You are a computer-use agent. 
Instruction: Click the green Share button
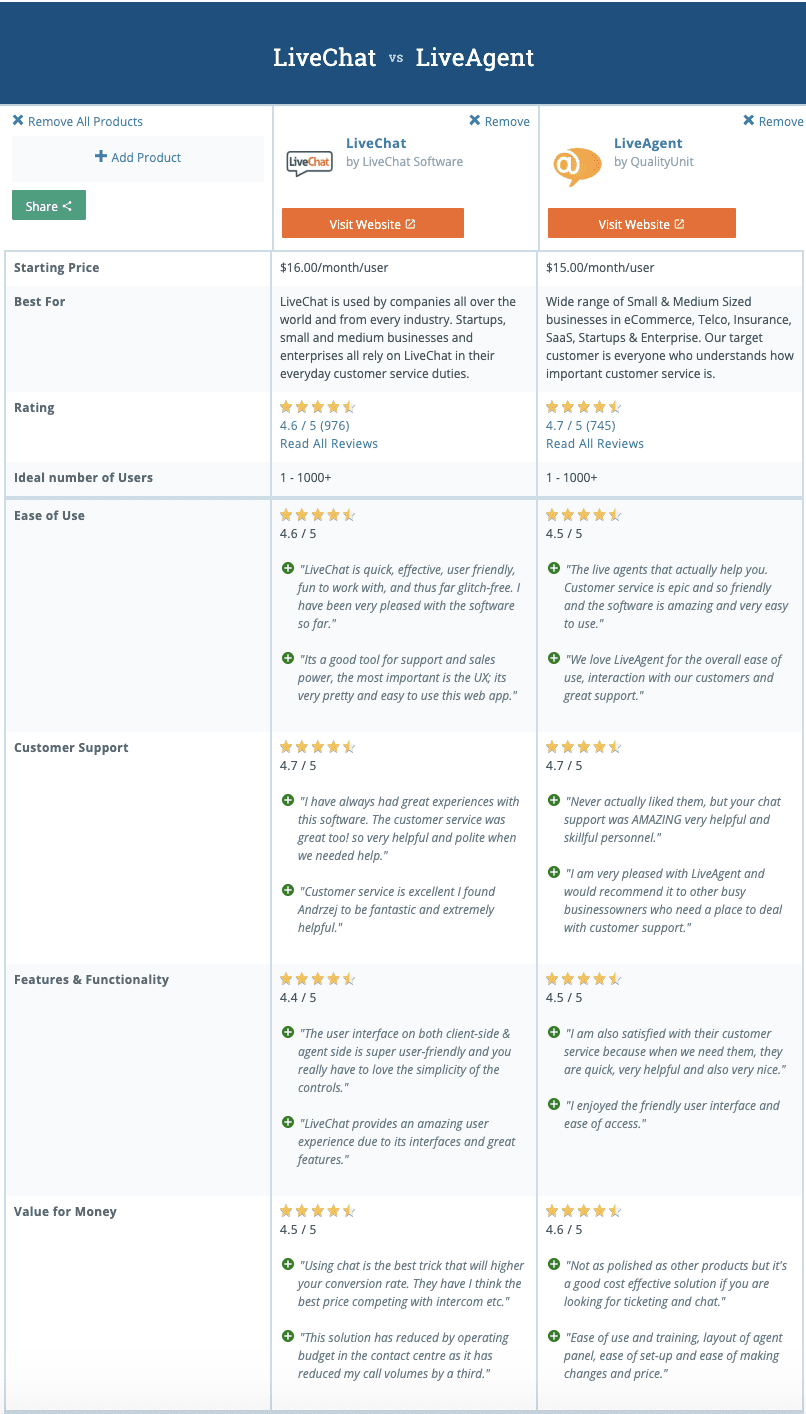pyautogui.click(x=48, y=205)
